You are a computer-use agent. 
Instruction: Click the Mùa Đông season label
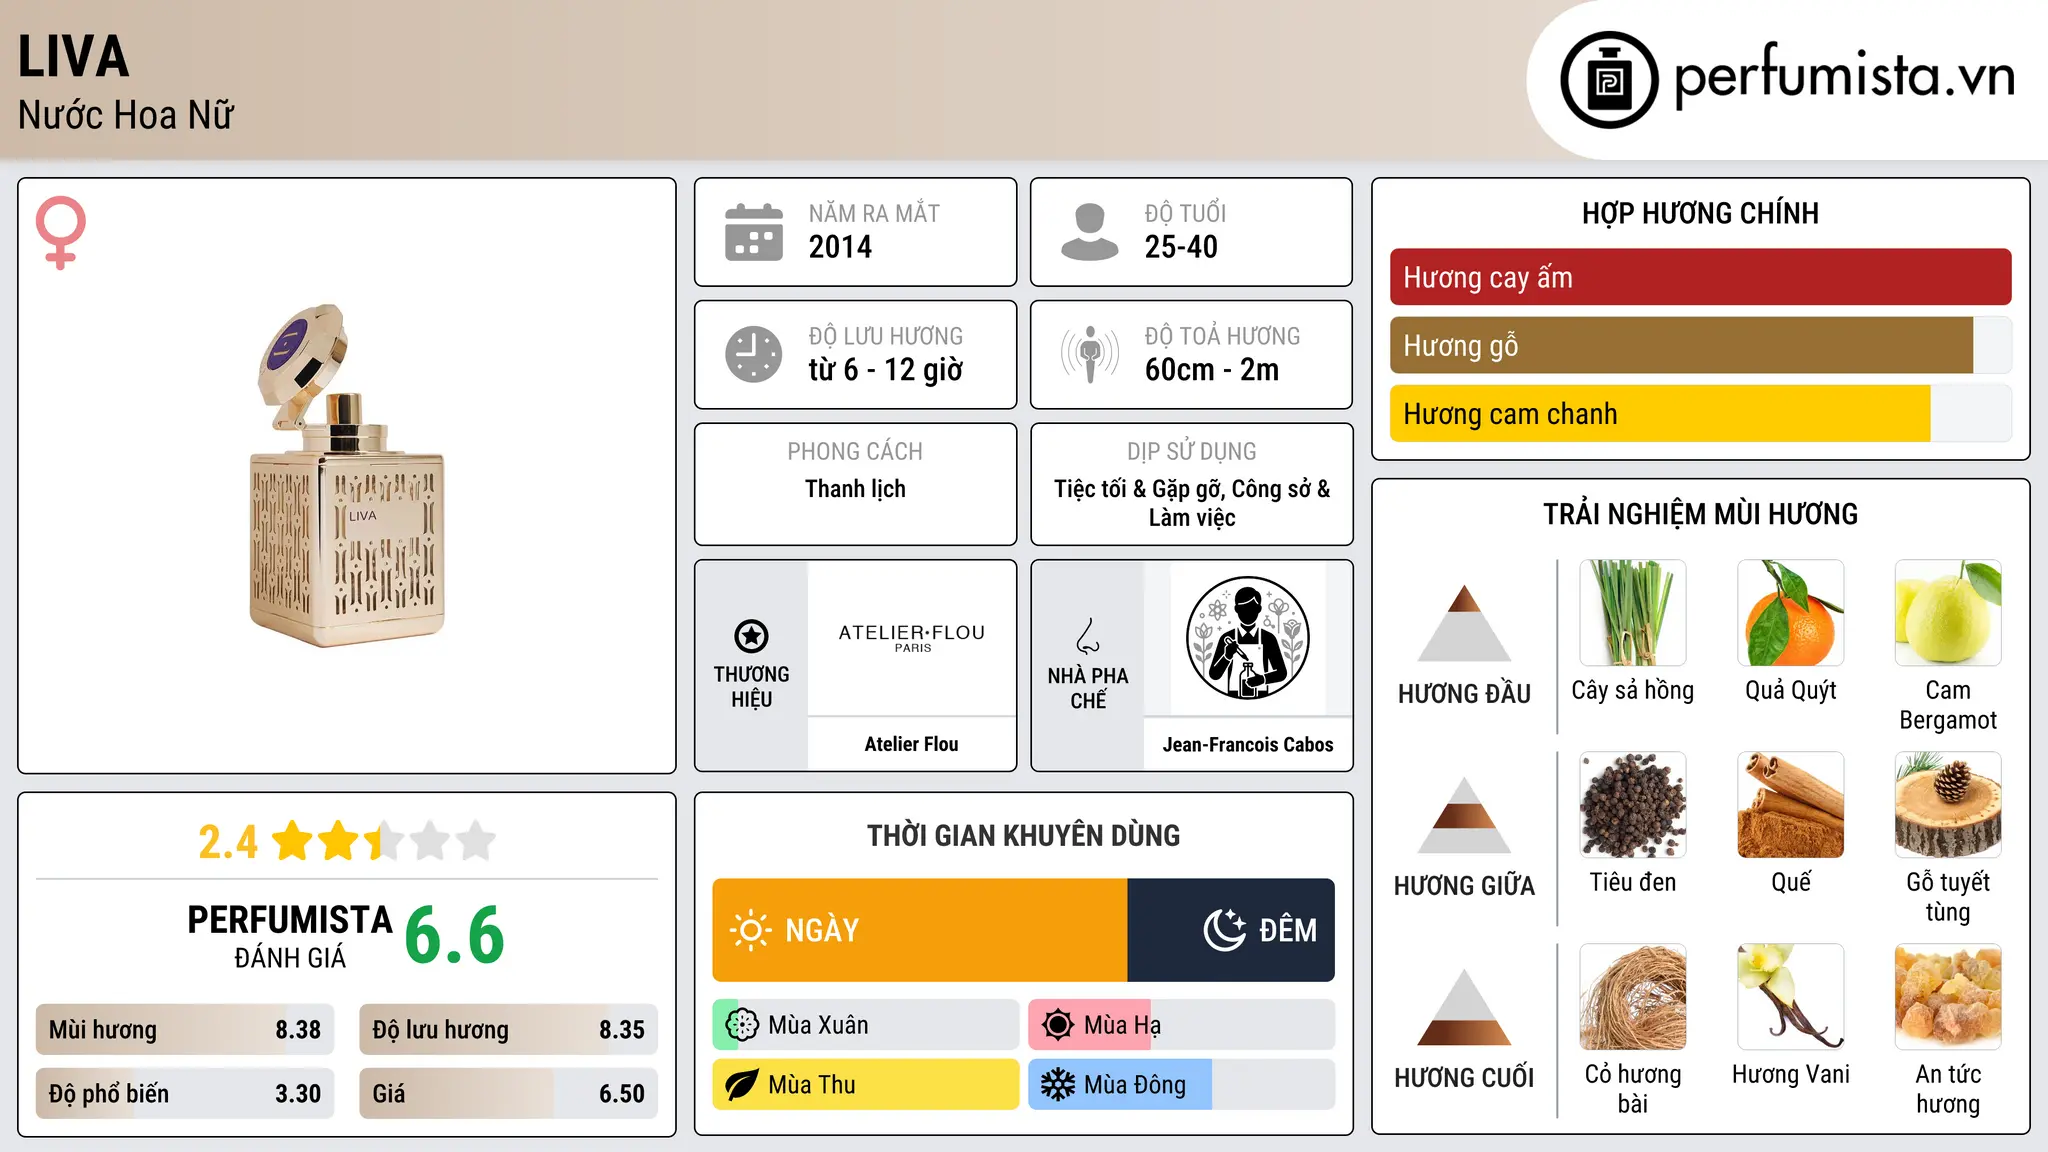pyautogui.click(x=1135, y=1085)
